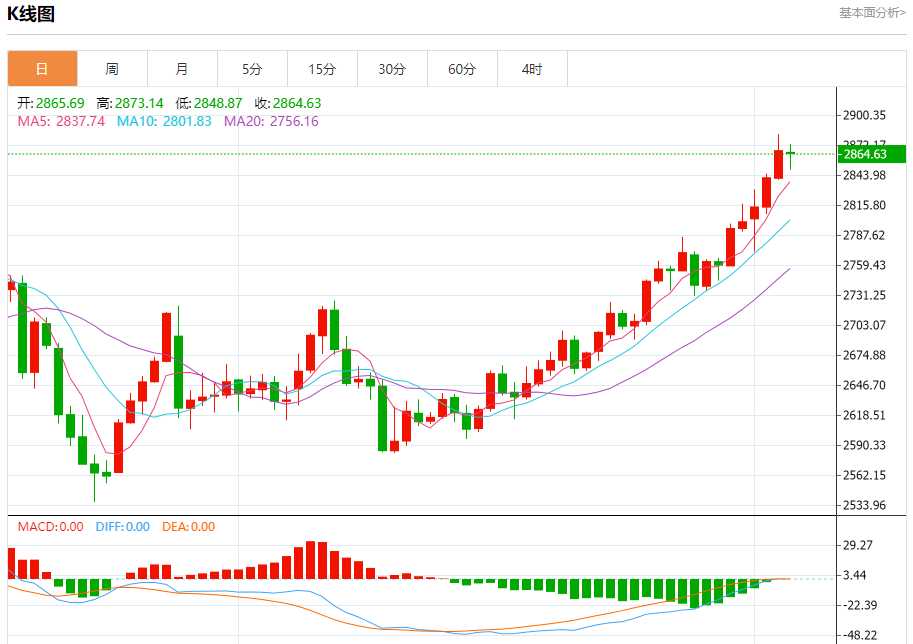Open the 15分 interval tab
The height and width of the screenshot is (644, 913).
322,69
